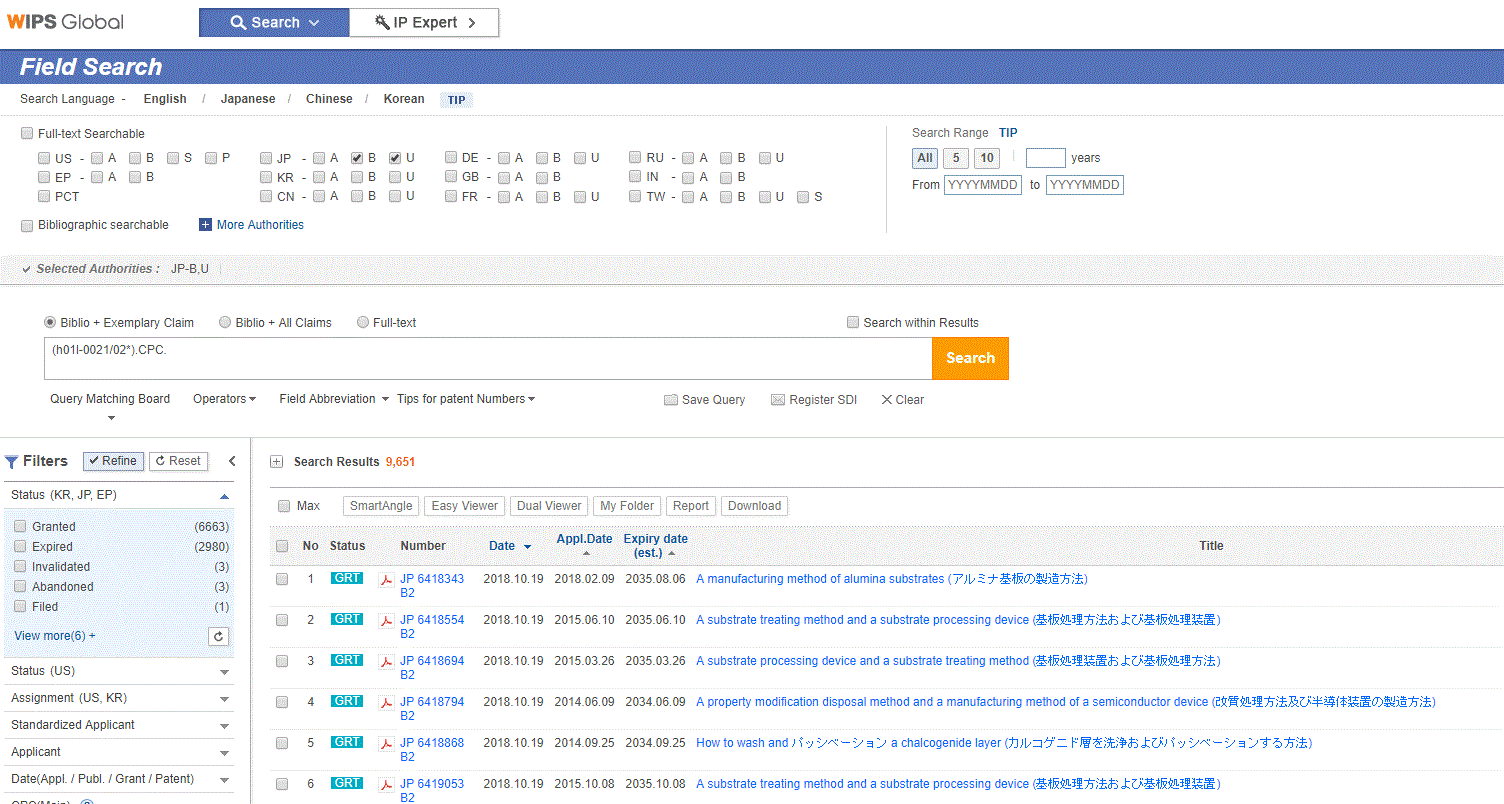Screen dimensions: 1504x804
Task: Open the JP 6418554 patent number link
Action: coord(432,620)
